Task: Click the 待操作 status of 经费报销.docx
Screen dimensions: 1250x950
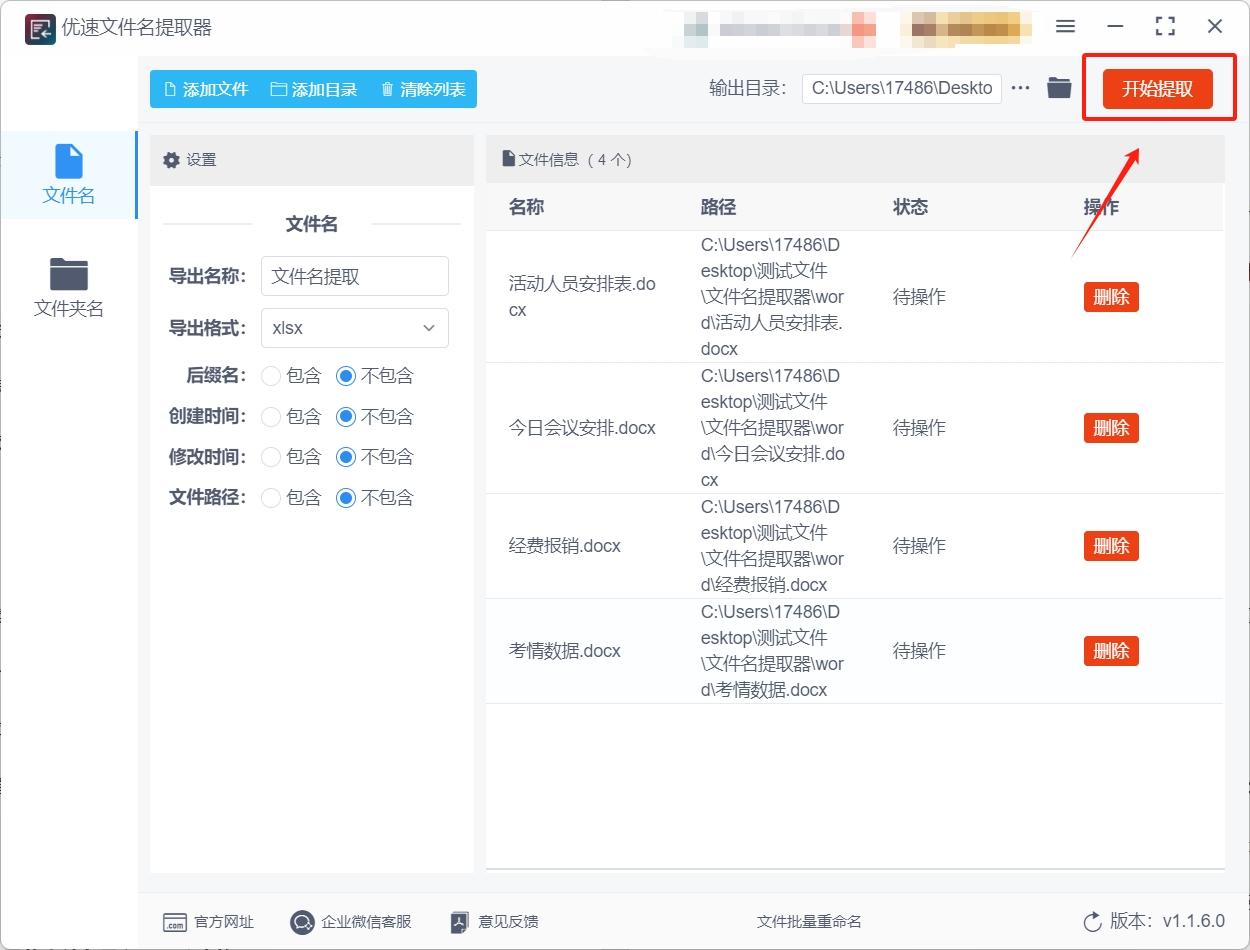Action: pyautogui.click(x=919, y=546)
